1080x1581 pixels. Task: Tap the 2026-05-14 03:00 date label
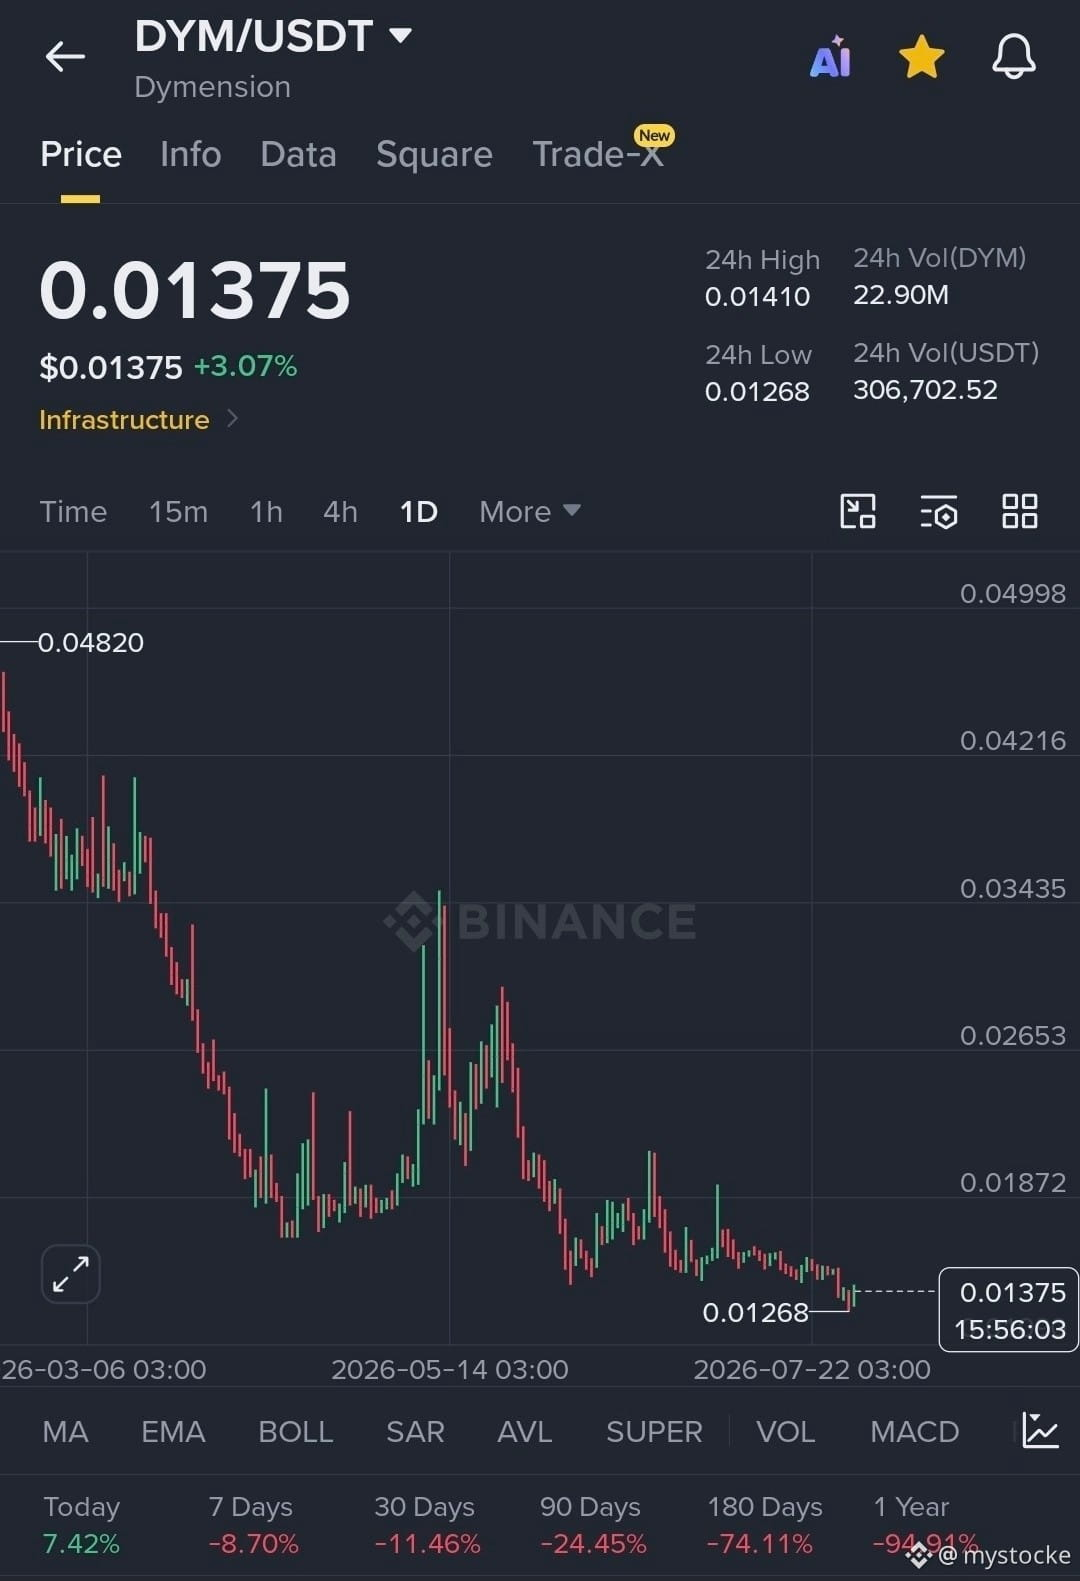[x=449, y=1369]
